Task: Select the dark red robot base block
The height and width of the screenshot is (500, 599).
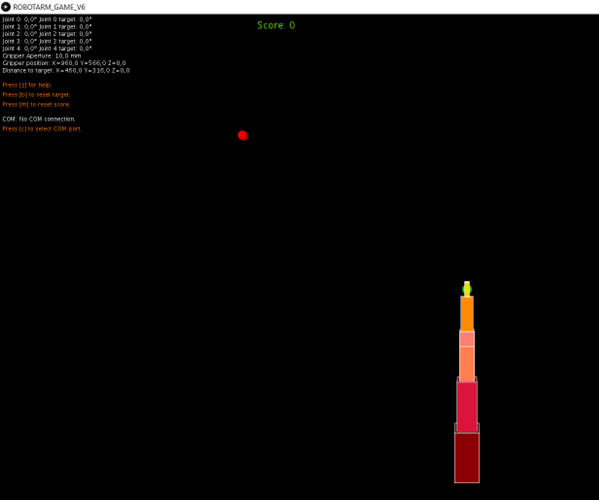Action: click(467, 458)
